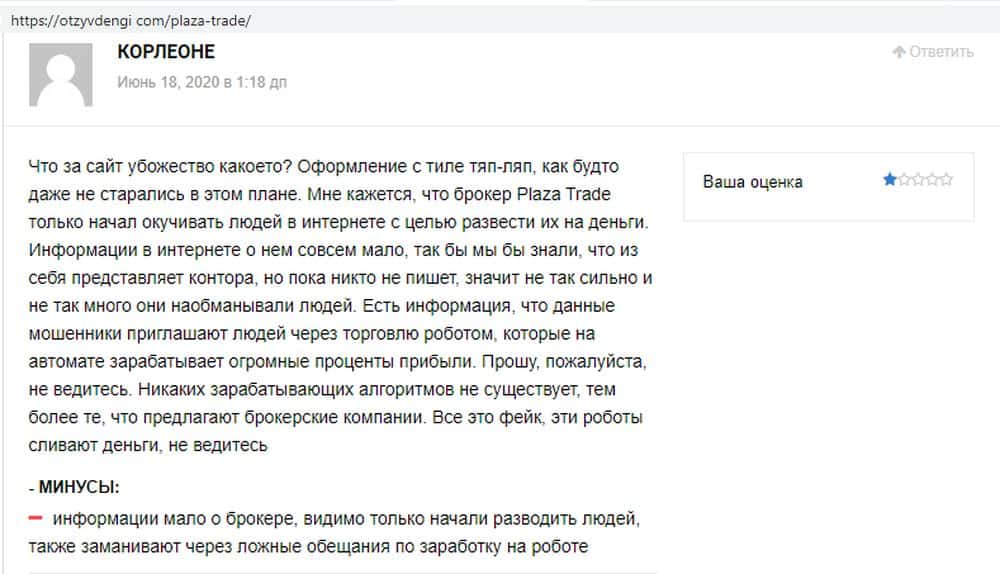Click the otzyvdengi URL text at top
This screenshot has width=1000, height=574.
coord(131,20)
